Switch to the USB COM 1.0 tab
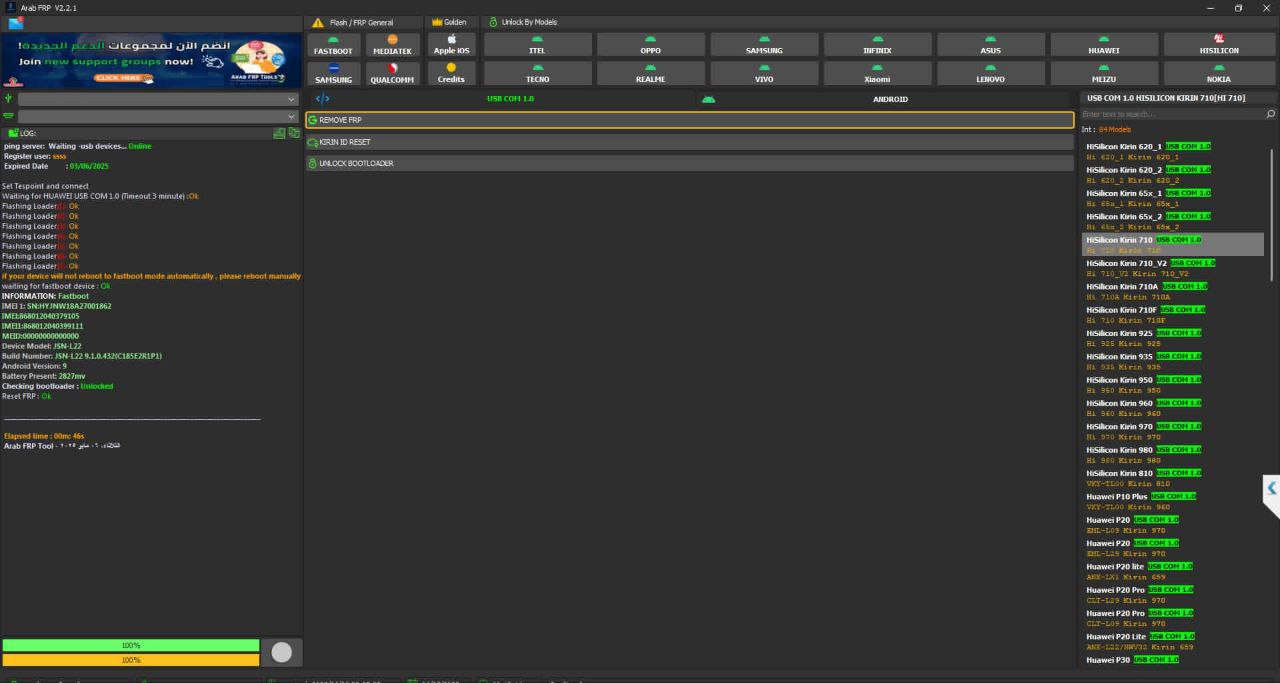 click(501, 99)
